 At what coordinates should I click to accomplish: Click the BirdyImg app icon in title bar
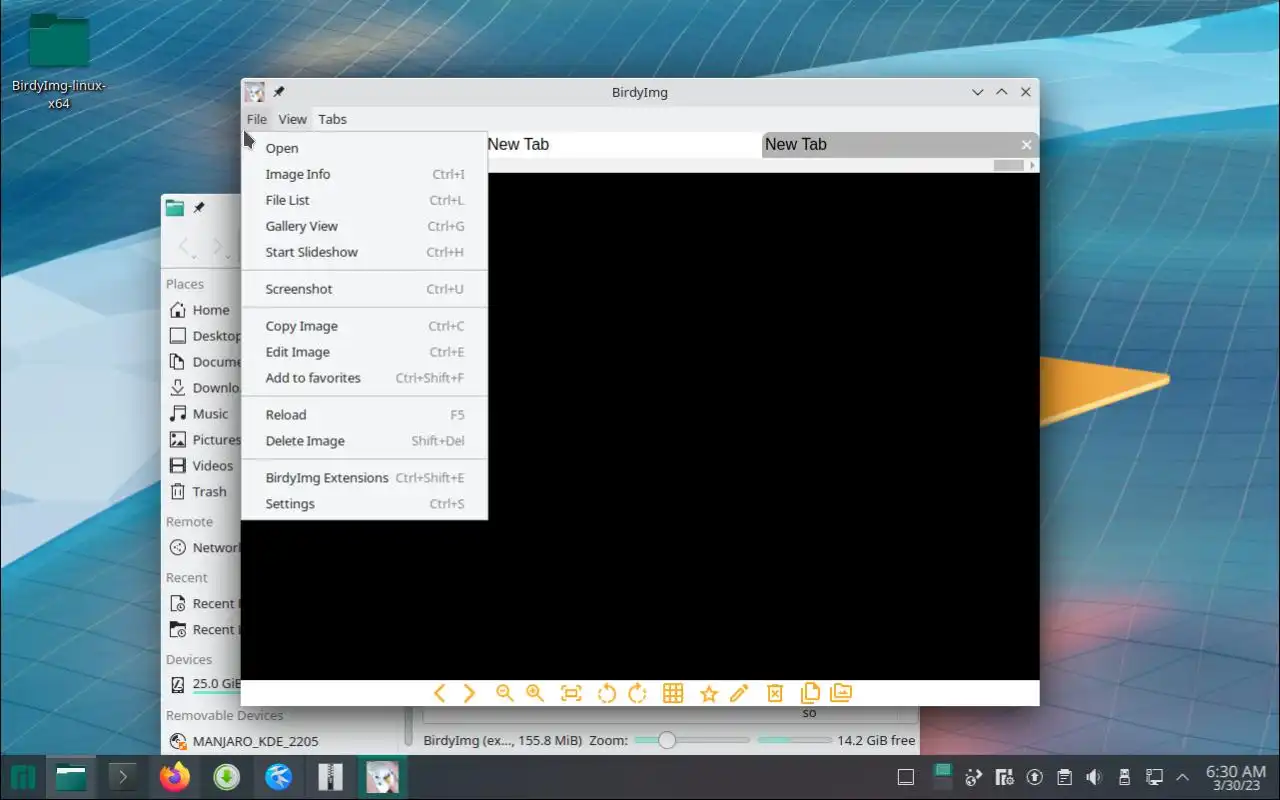tap(255, 92)
